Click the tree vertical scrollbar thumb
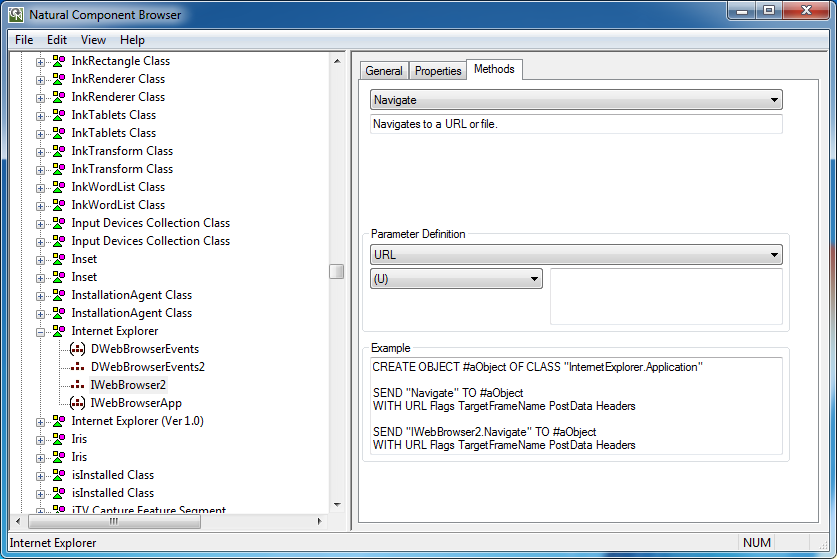Screen dimensions: 837x559 [x=337, y=271]
